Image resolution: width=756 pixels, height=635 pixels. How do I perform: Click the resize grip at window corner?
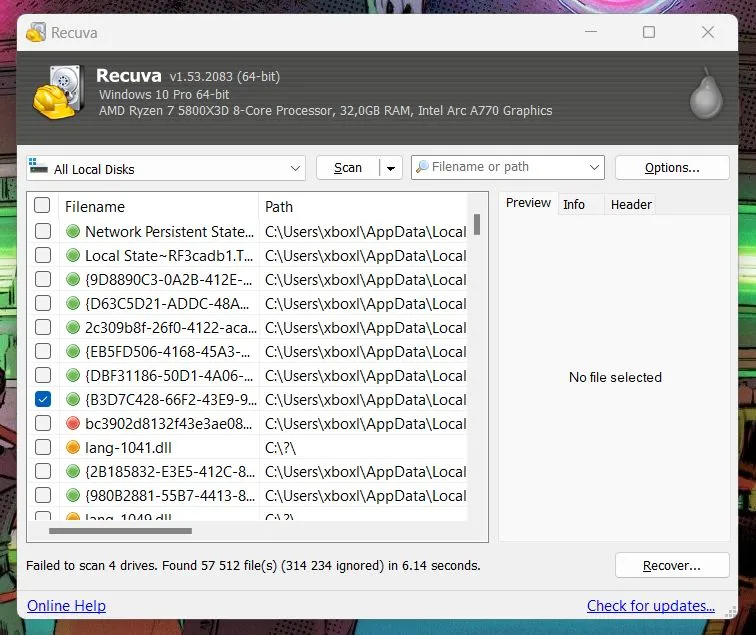730,612
